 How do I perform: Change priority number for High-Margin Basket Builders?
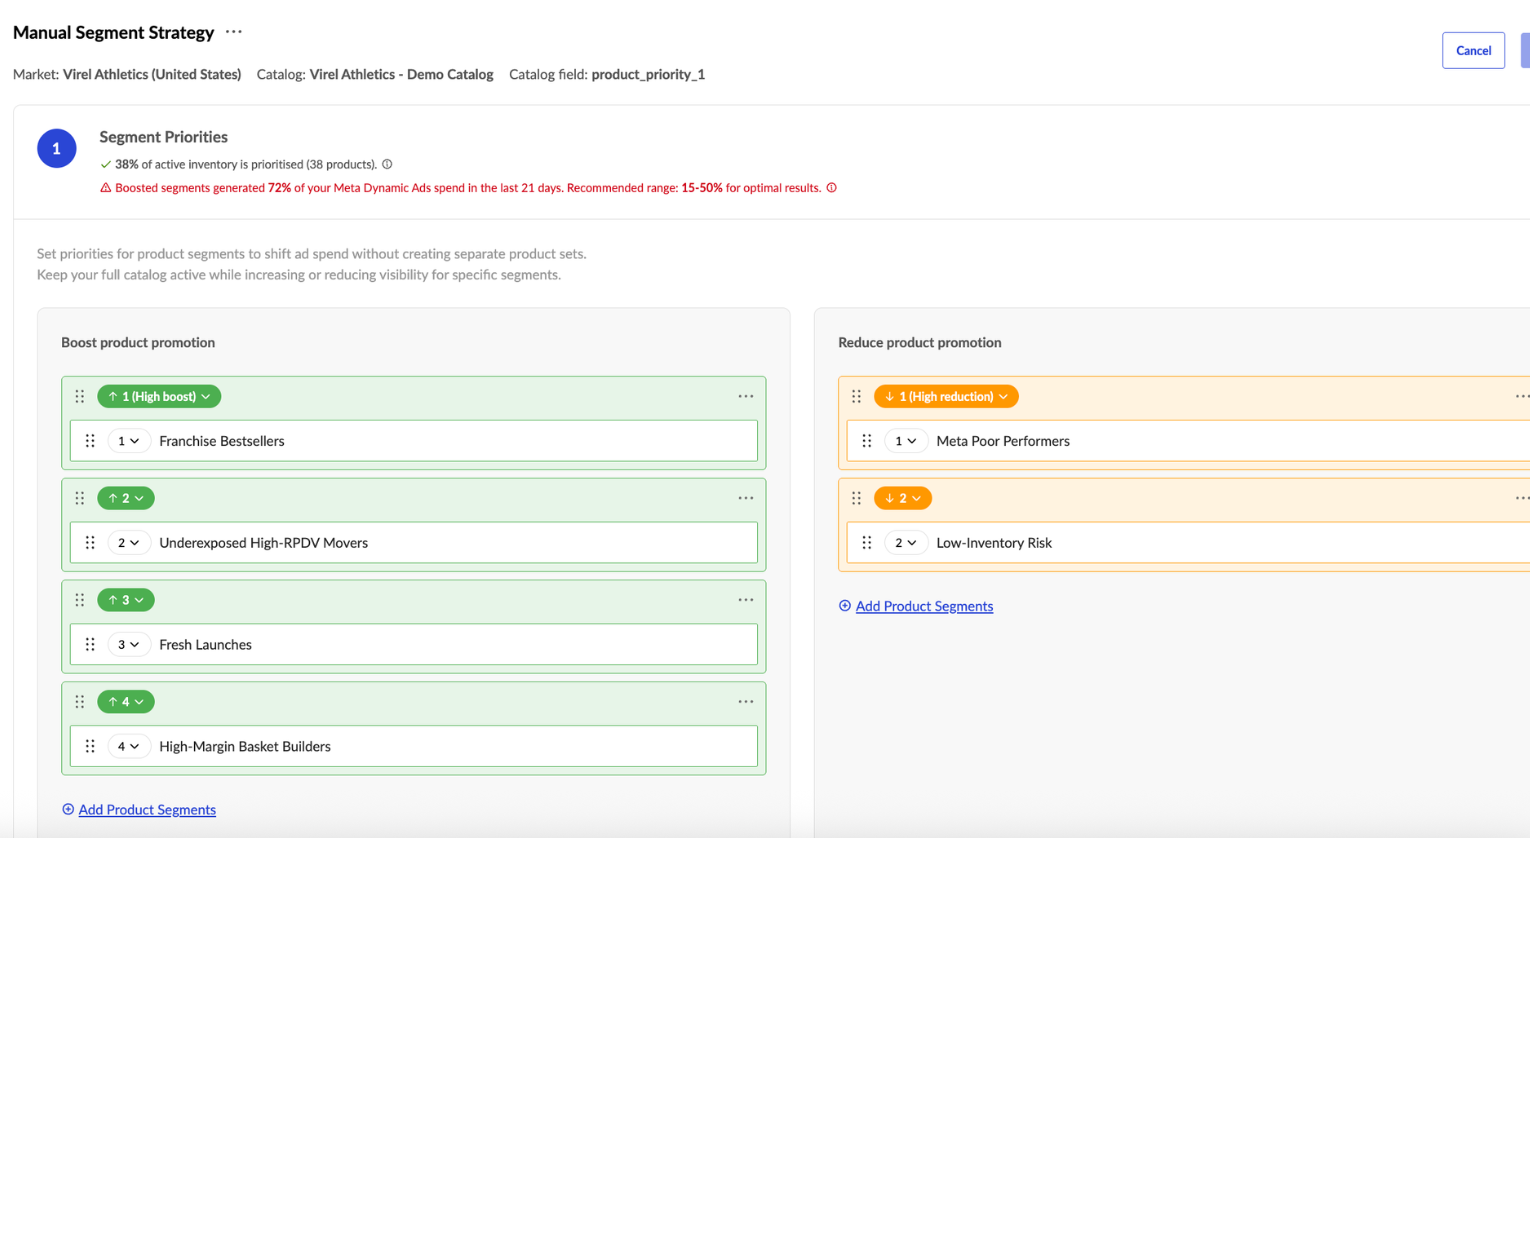[x=129, y=747]
